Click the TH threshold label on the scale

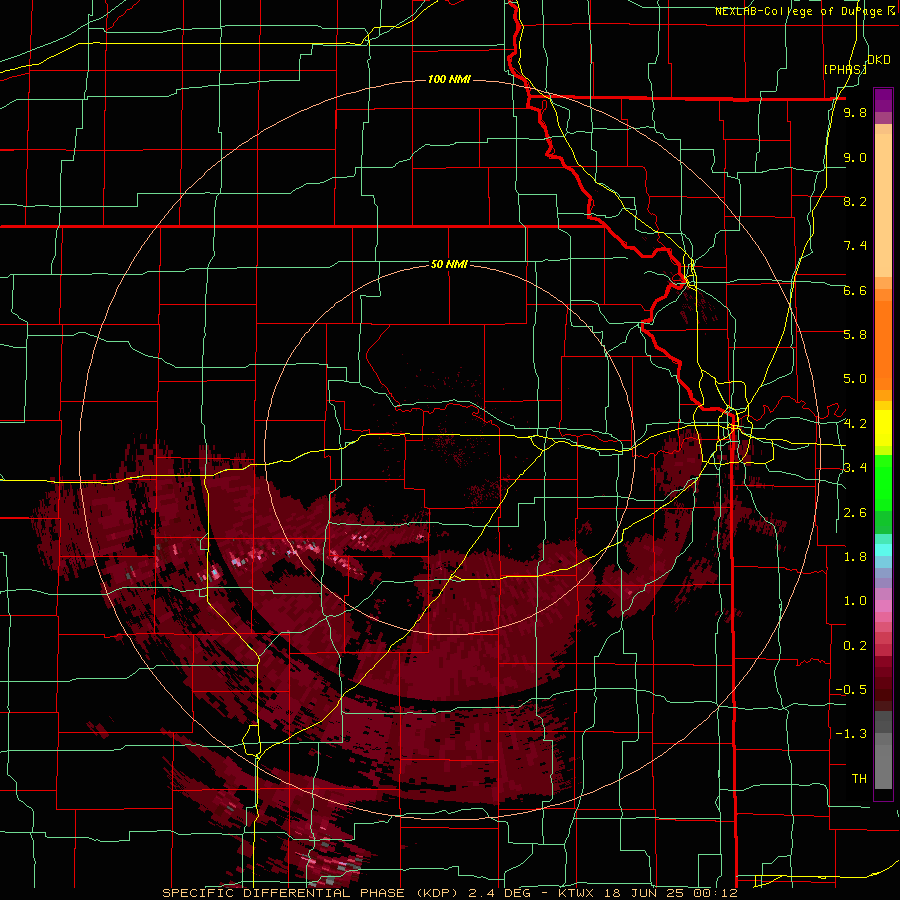(x=859, y=778)
